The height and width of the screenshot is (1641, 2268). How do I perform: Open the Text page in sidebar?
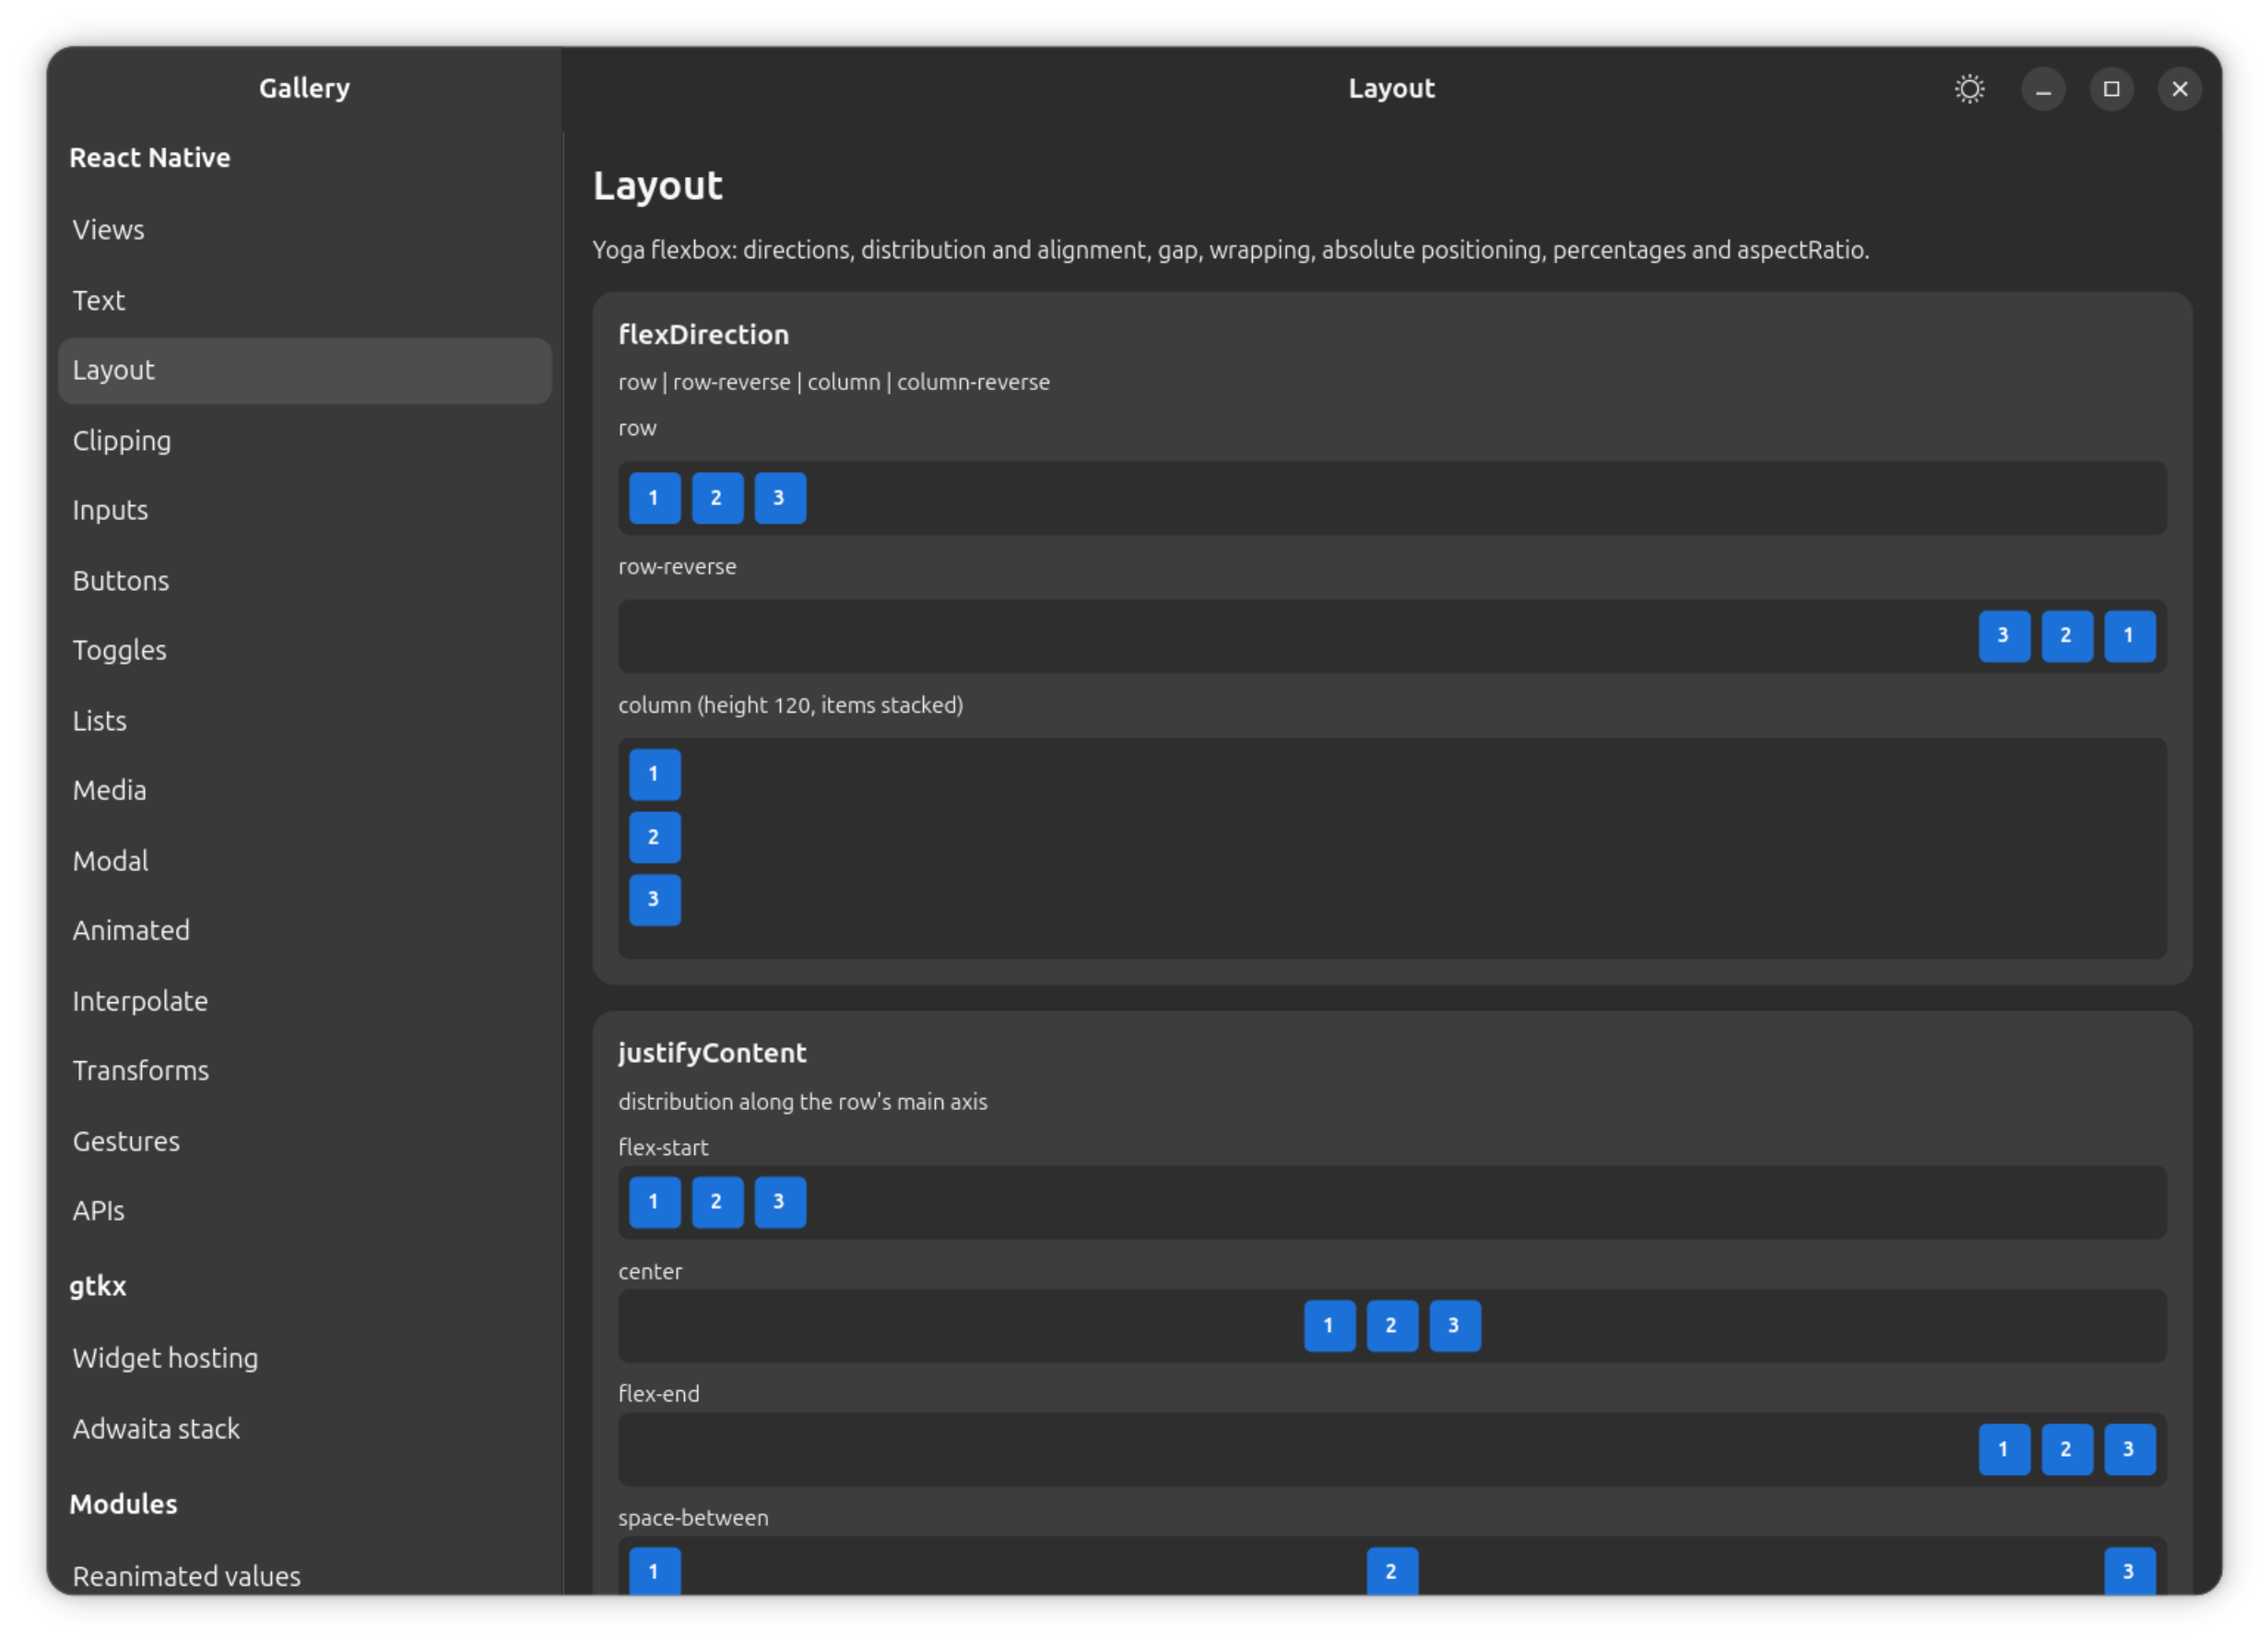coord(305,300)
